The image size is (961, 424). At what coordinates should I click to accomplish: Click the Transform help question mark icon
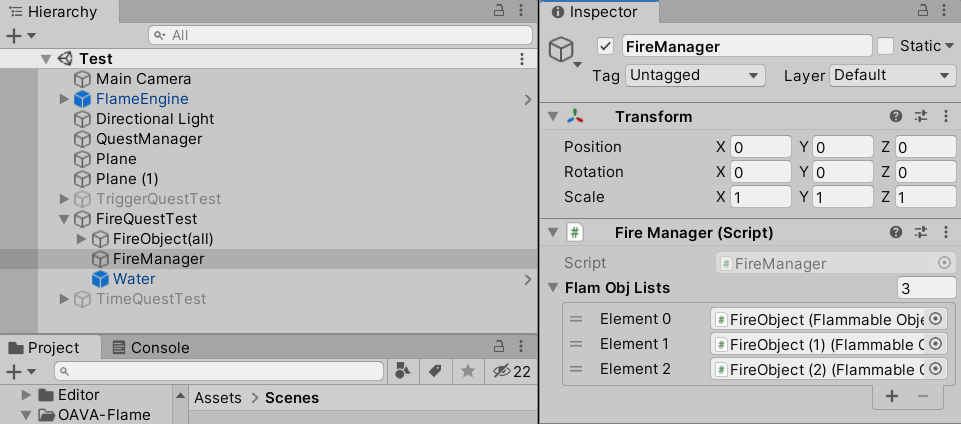pyautogui.click(x=896, y=117)
